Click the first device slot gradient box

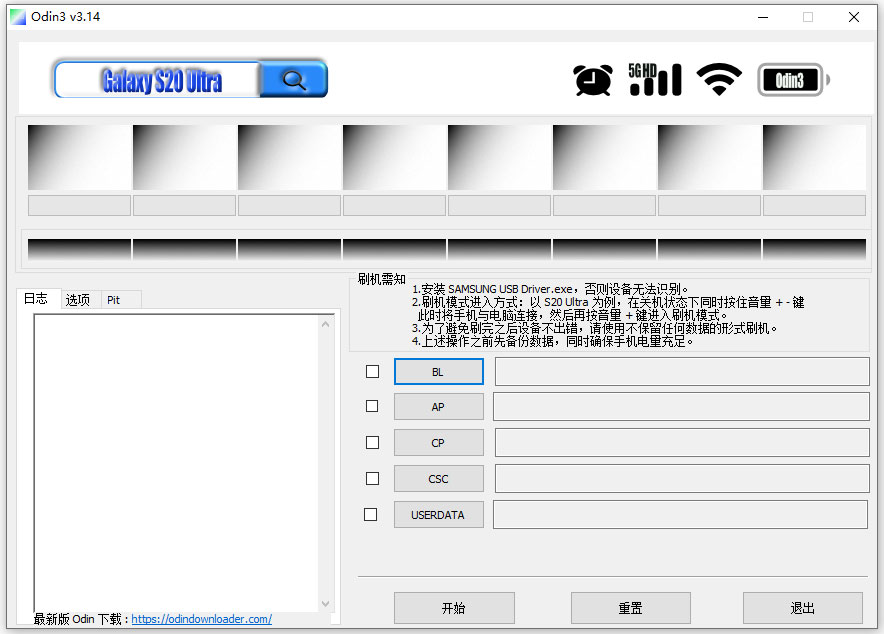tap(79, 157)
